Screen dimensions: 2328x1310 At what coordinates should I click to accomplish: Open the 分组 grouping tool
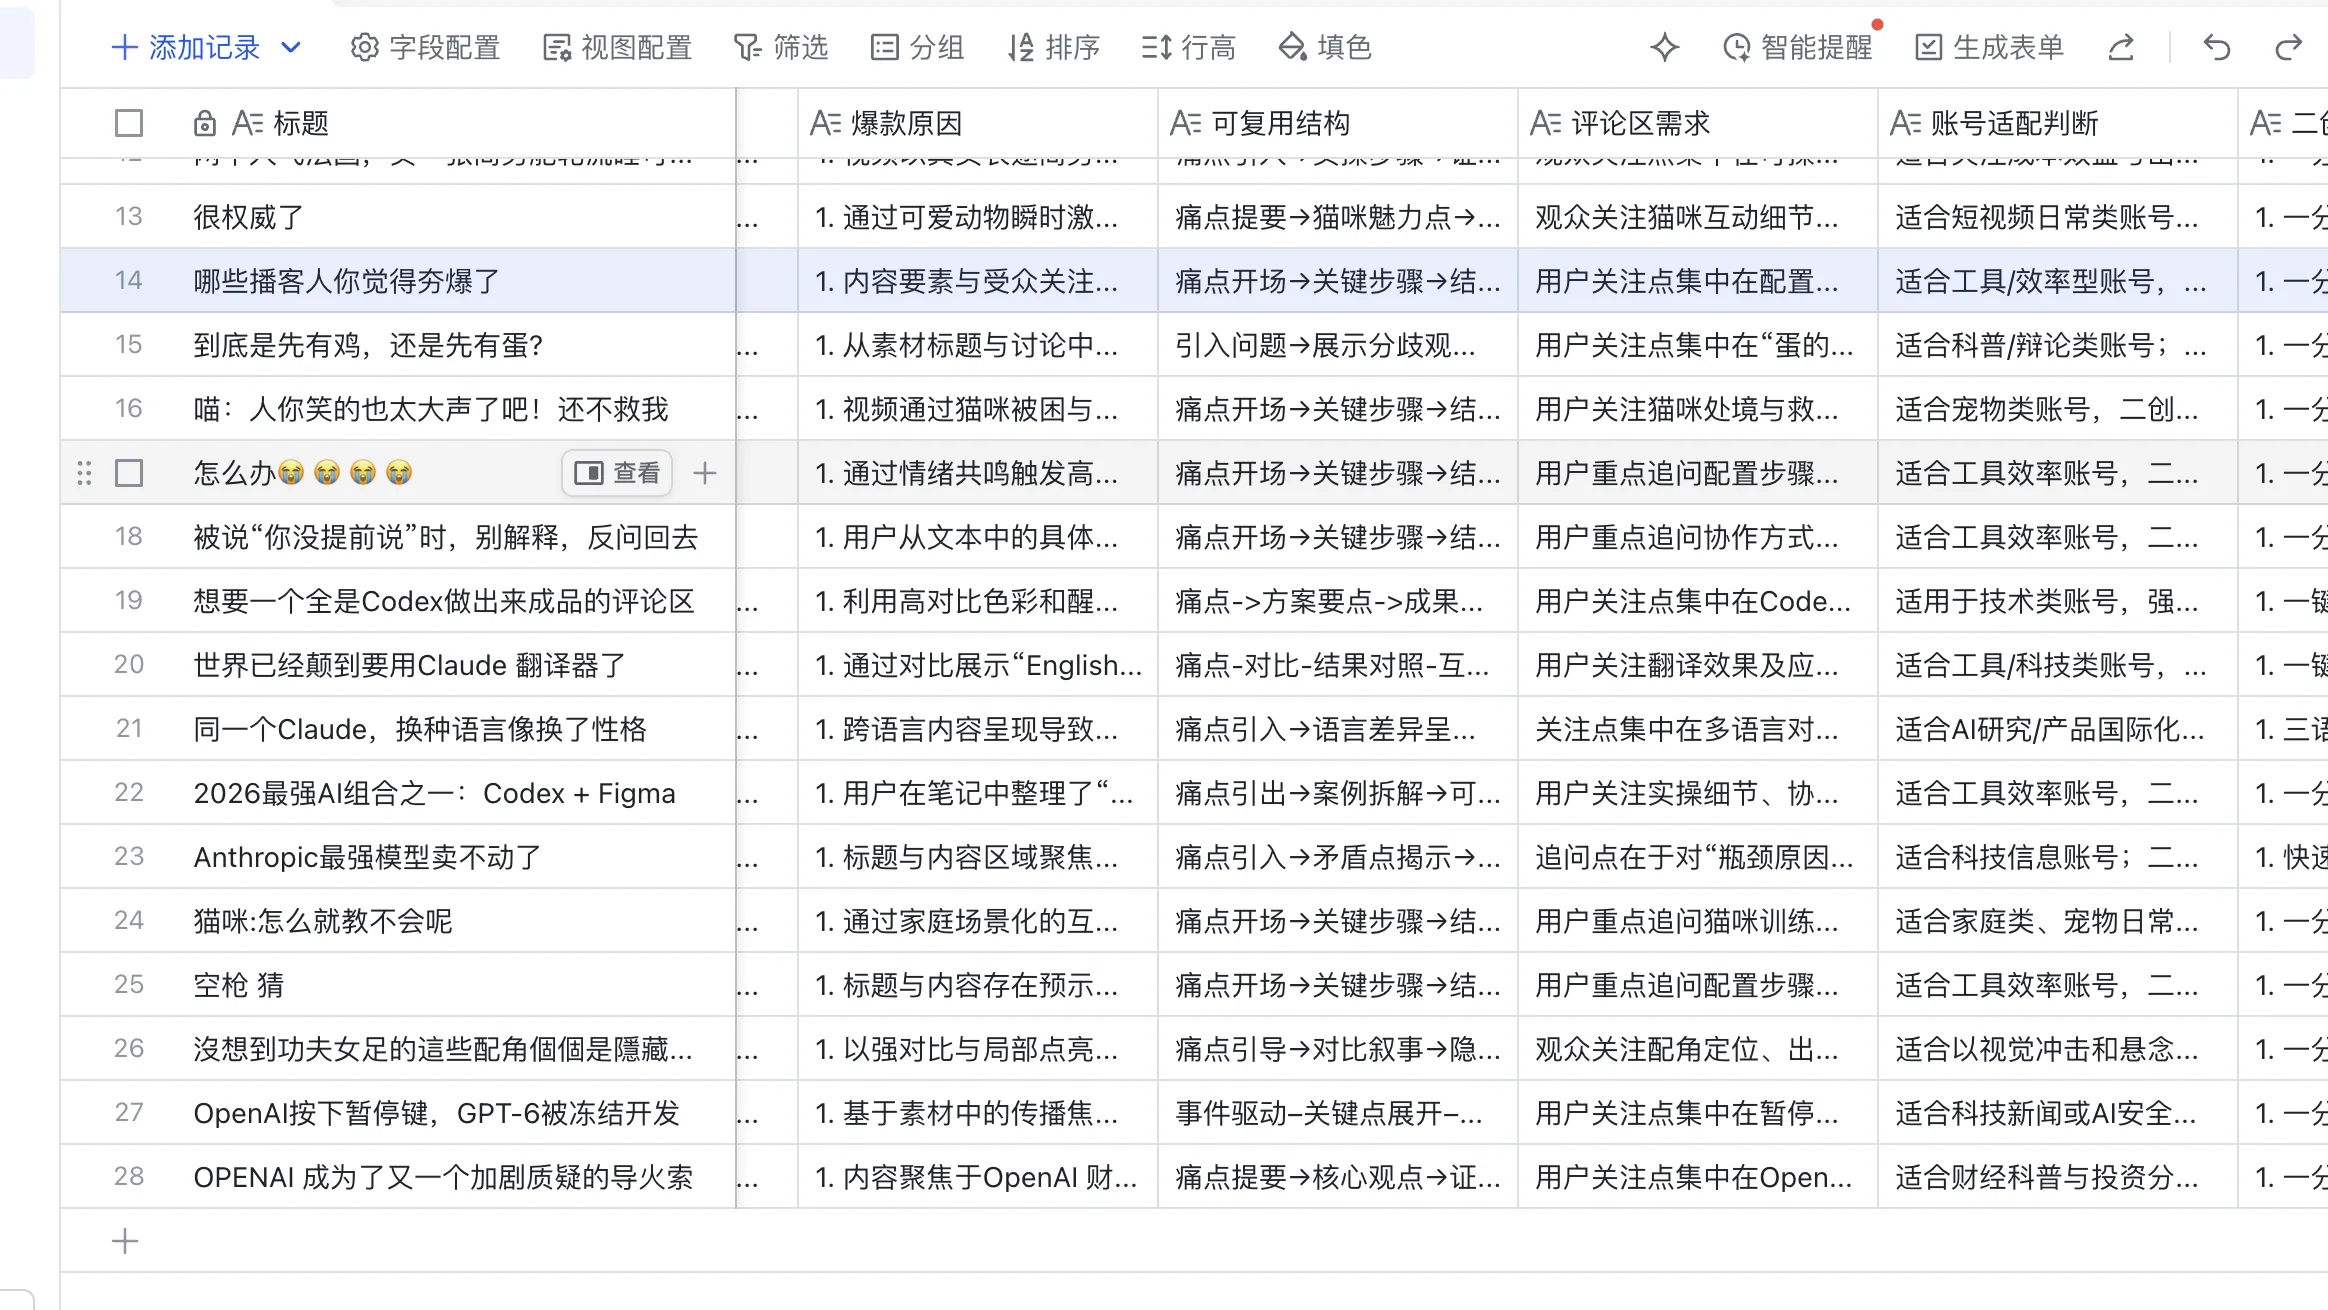pyautogui.click(x=917, y=47)
